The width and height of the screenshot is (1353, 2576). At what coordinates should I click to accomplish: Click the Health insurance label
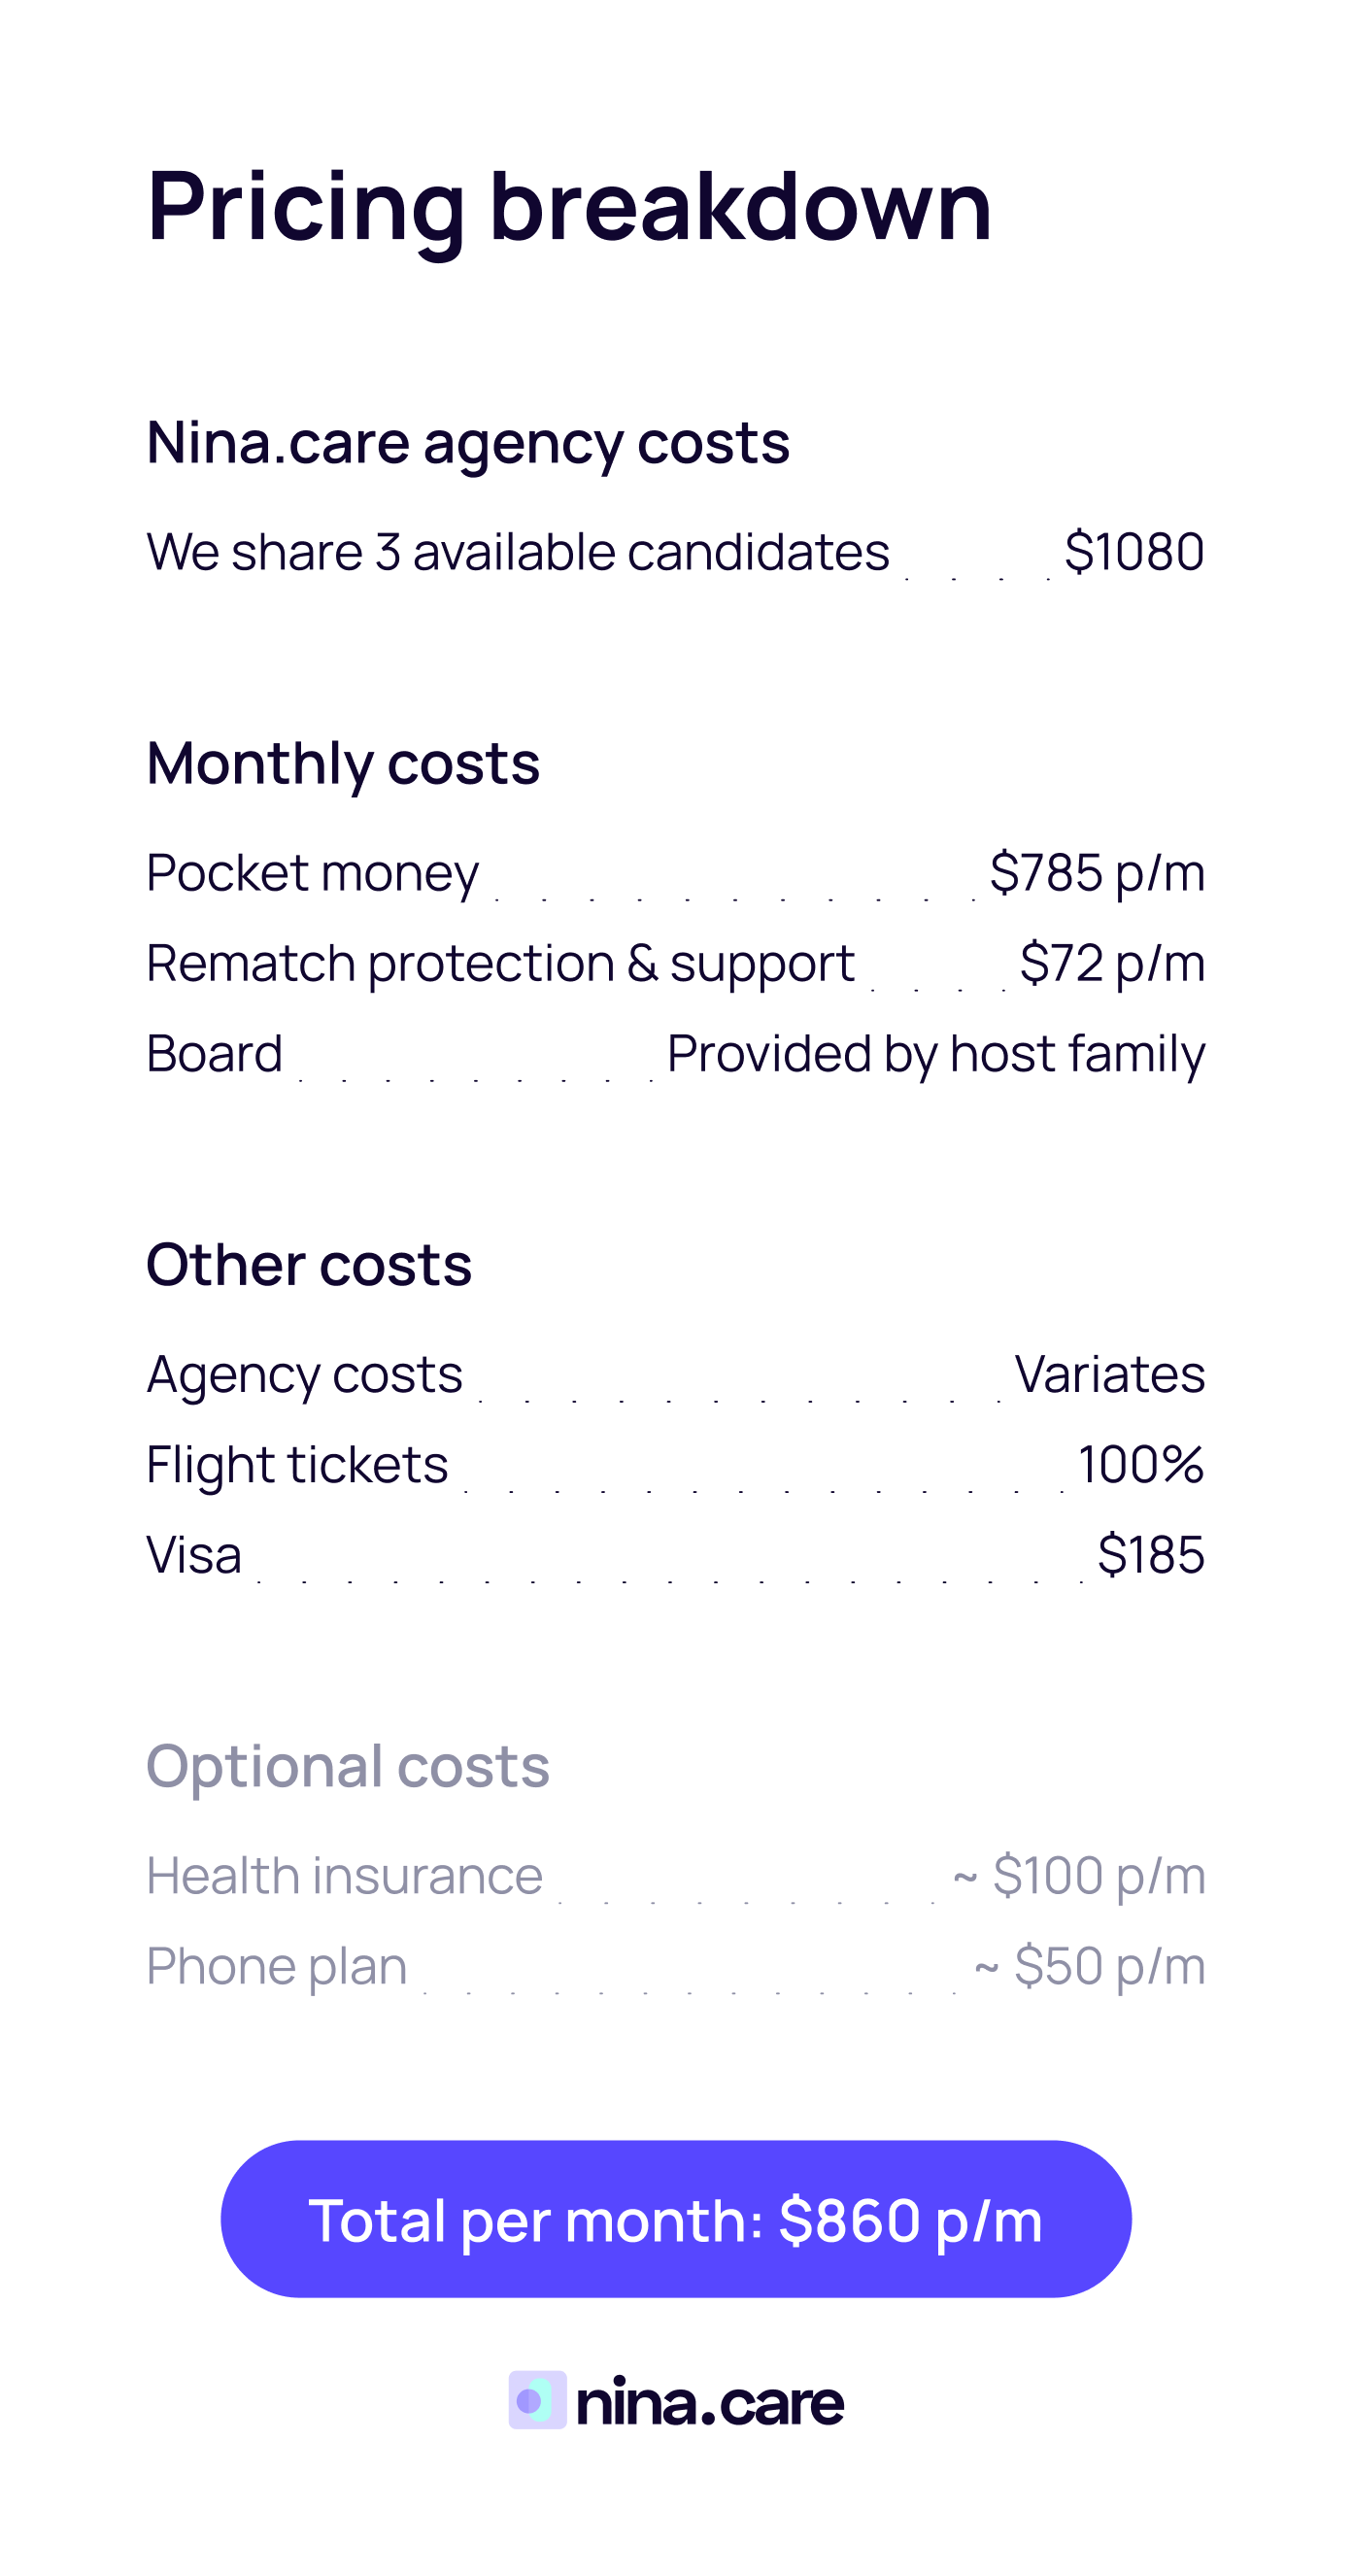[x=344, y=1876]
